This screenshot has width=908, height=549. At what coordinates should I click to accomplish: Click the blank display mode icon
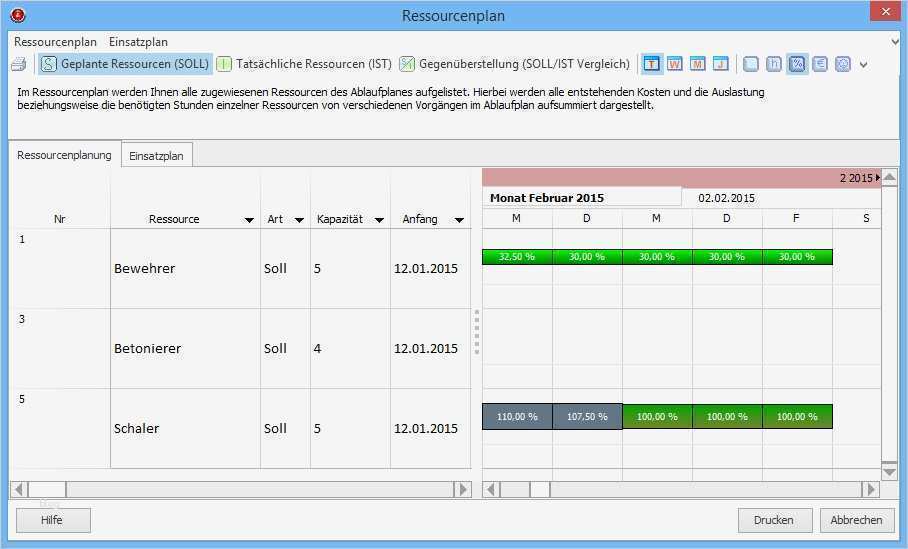pos(751,64)
